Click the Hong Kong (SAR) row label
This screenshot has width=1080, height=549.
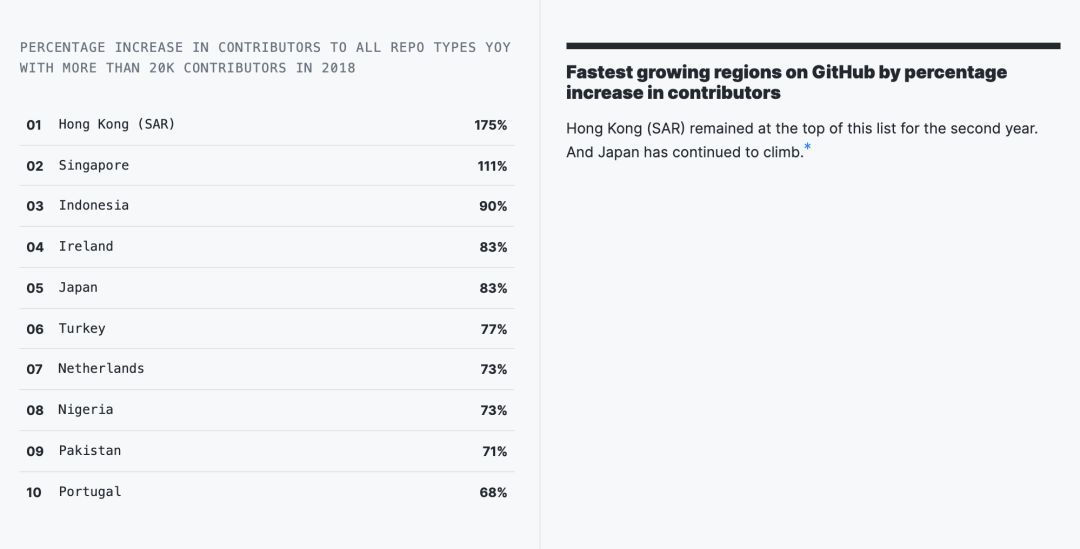coord(116,124)
